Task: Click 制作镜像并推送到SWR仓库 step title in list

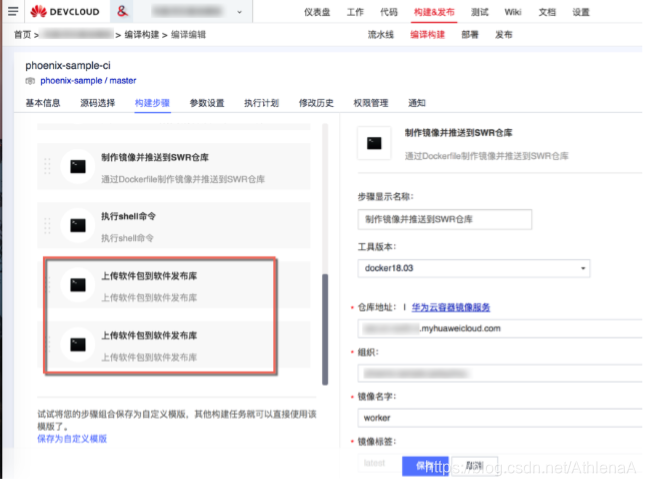Action: coord(155,157)
